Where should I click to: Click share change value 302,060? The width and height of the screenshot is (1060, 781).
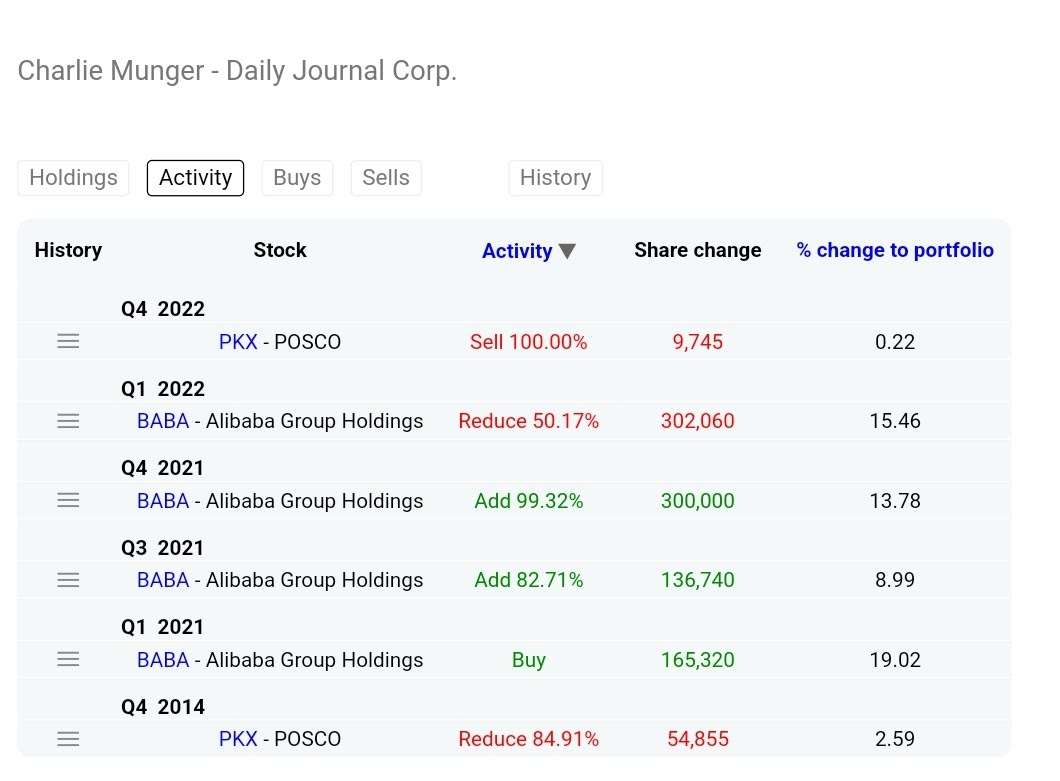[x=698, y=421]
